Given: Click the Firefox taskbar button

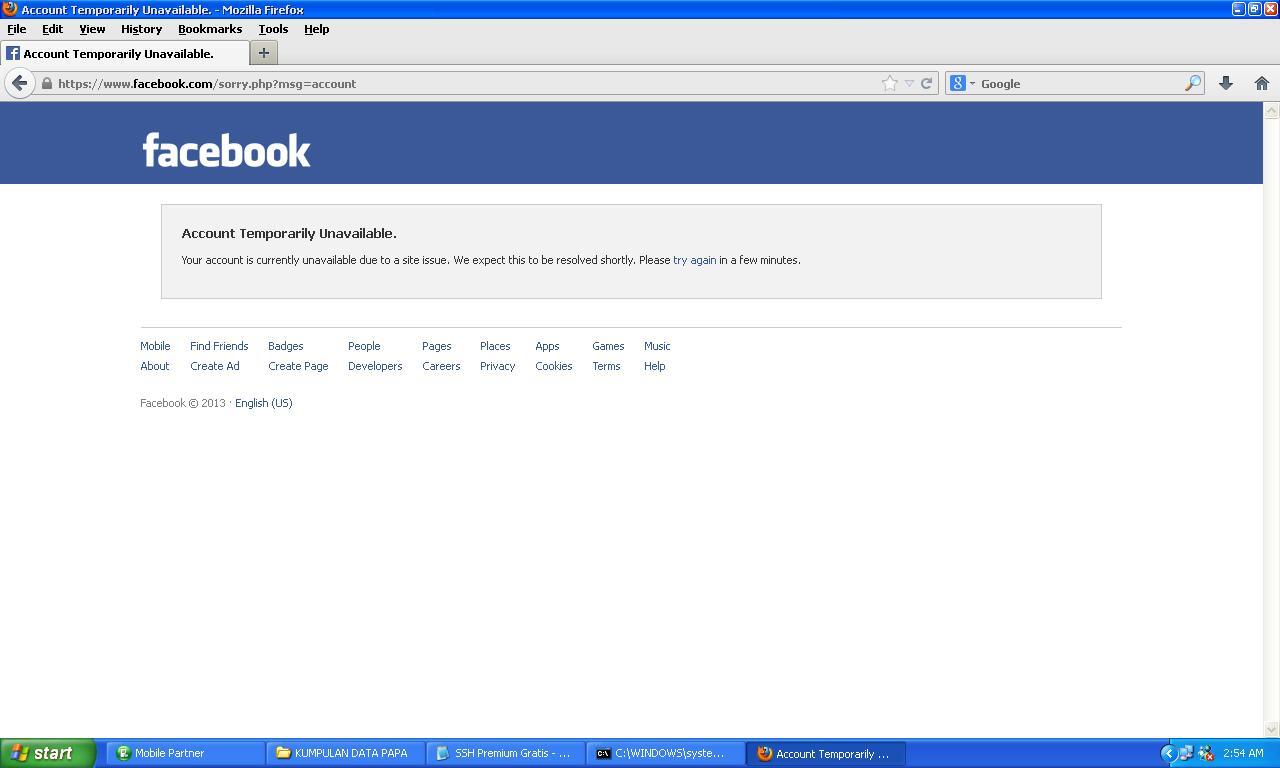Looking at the screenshot, I should [x=826, y=753].
